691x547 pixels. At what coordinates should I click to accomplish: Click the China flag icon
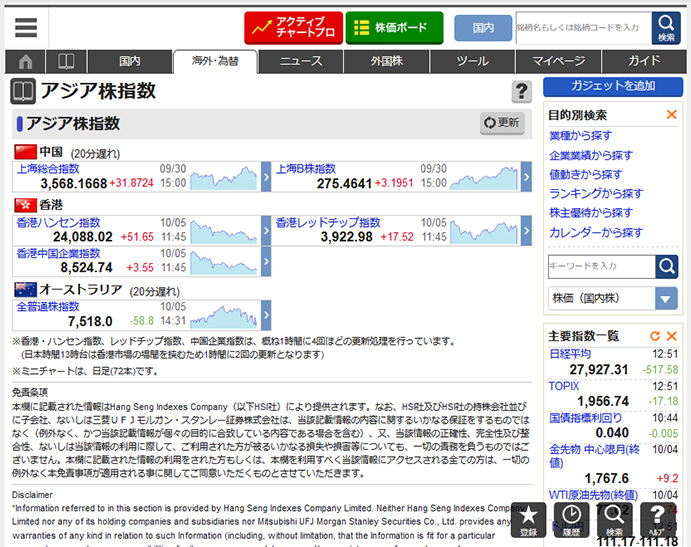(25, 152)
